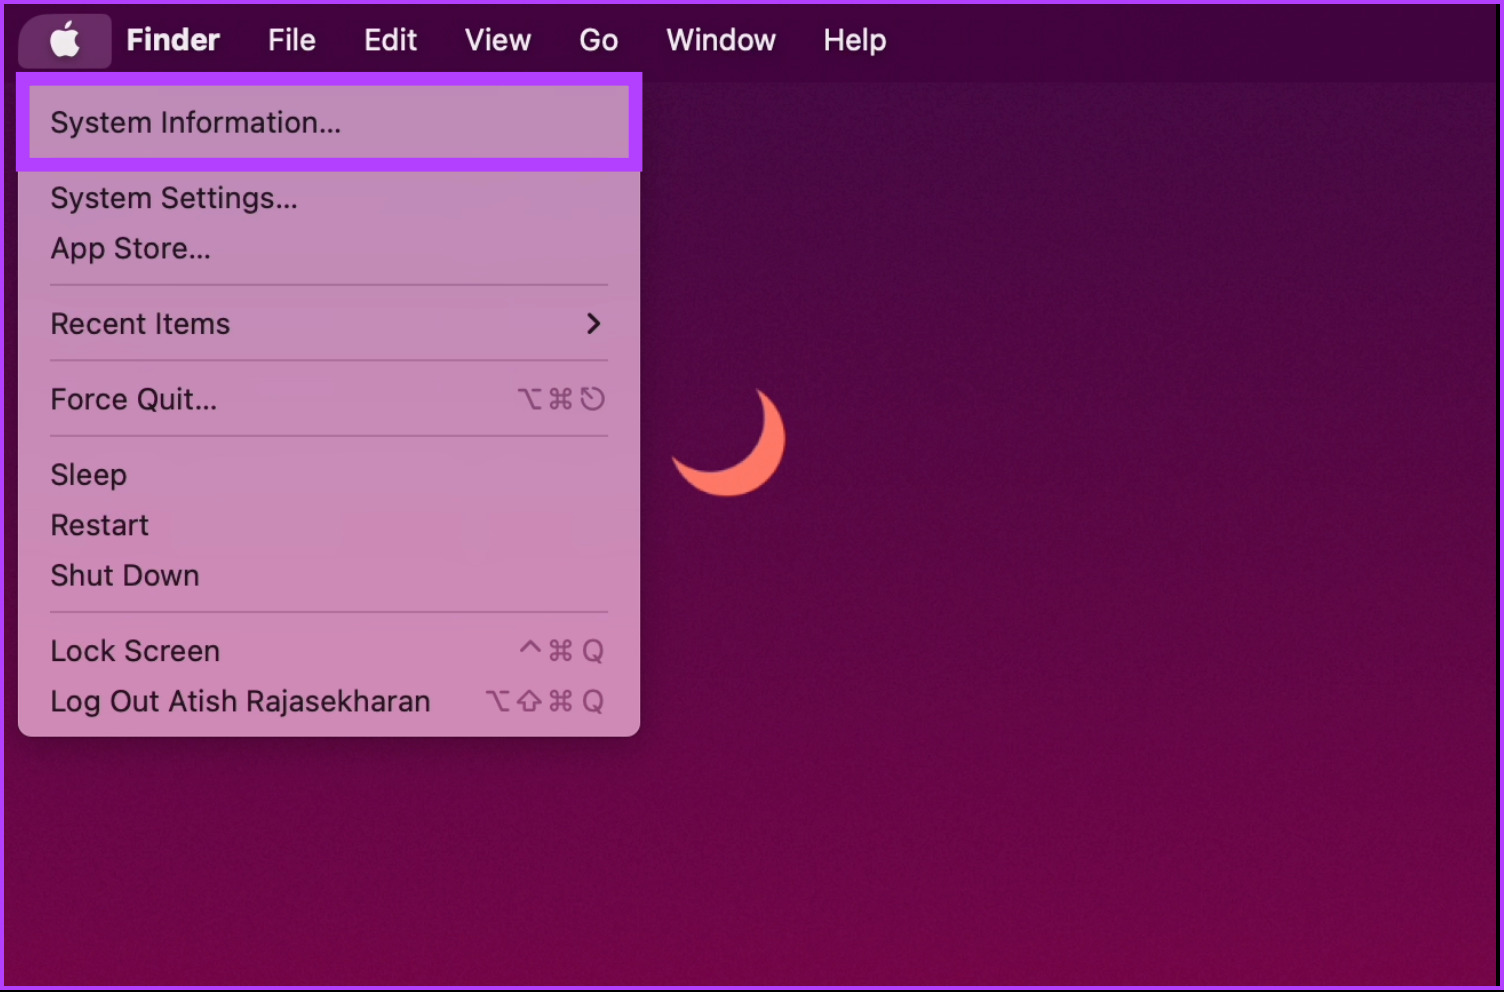Choose Force Quit from the menu
Image resolution: width=1504 pixels, height=992 pixels.
[133, 398]
